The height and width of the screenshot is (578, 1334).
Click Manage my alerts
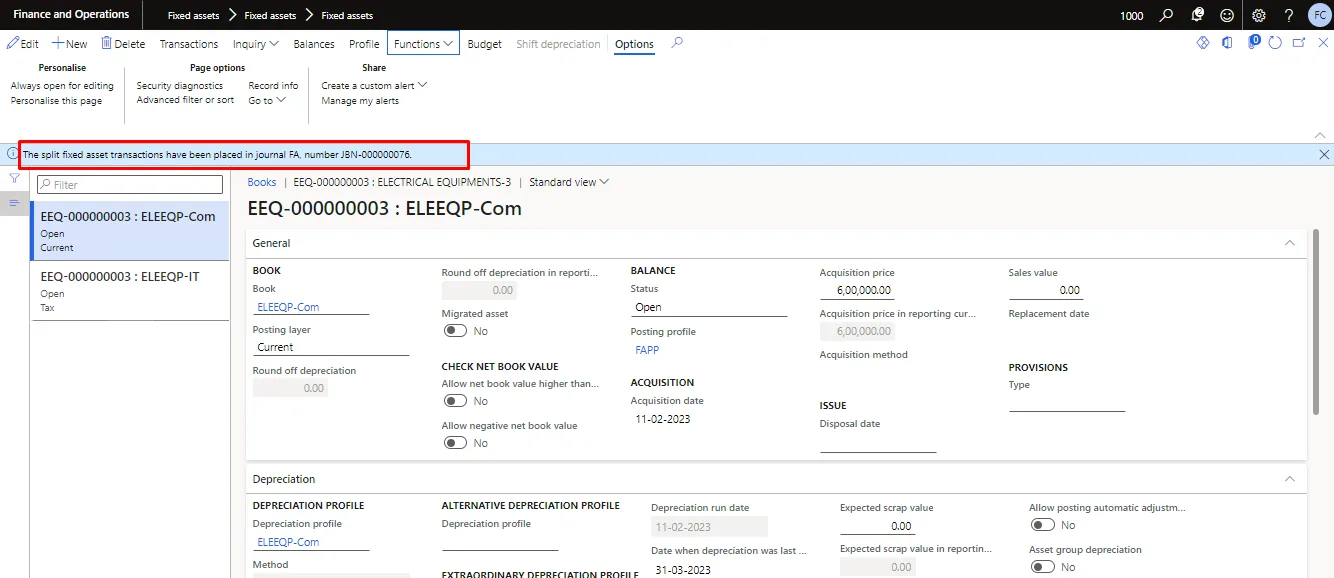(360, 101)
